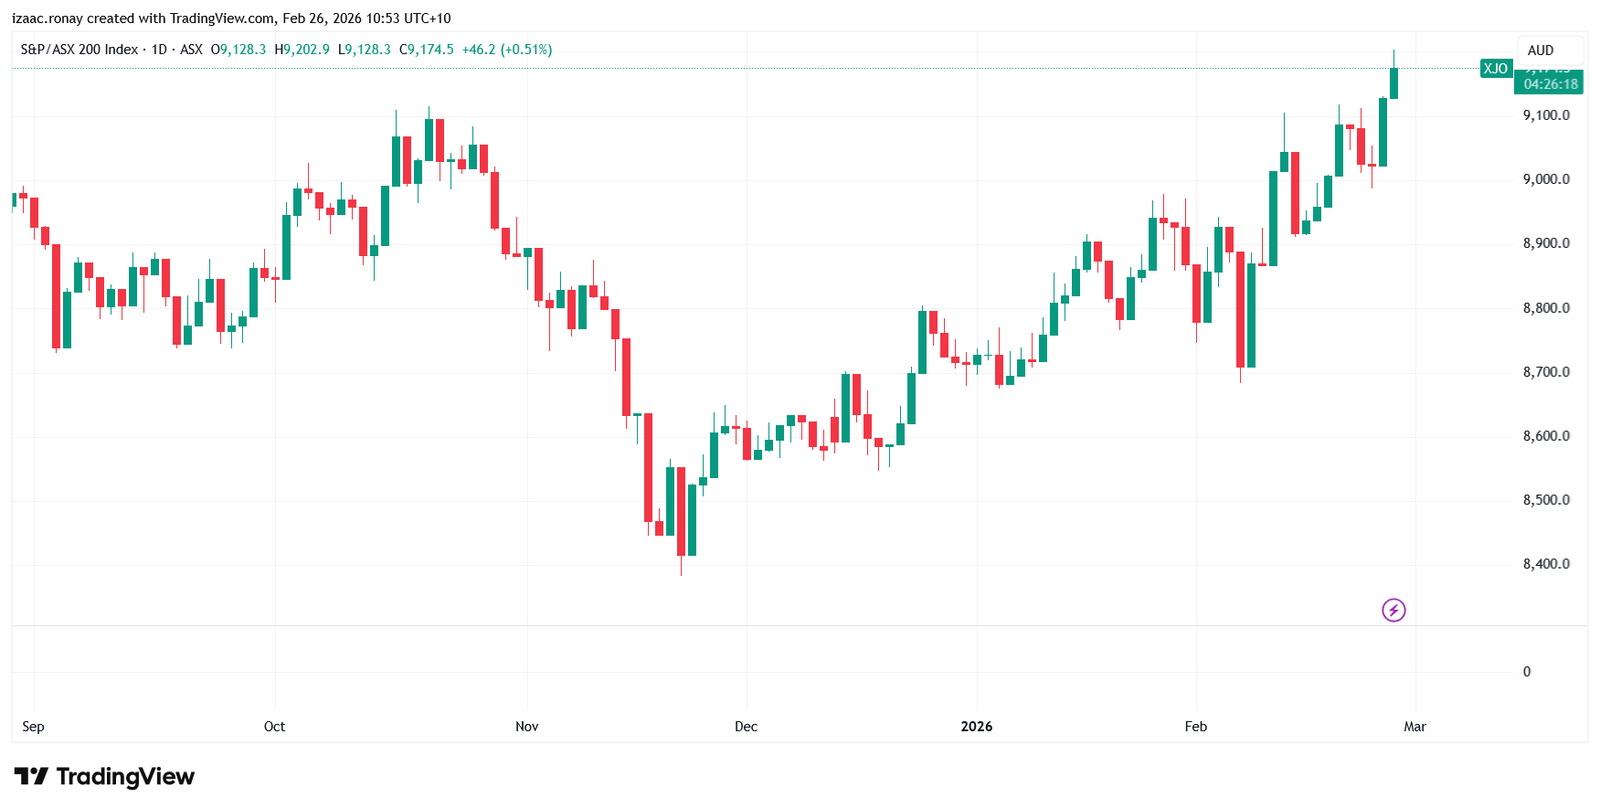
Task: Click the TradingView logo
Action: 104,777
